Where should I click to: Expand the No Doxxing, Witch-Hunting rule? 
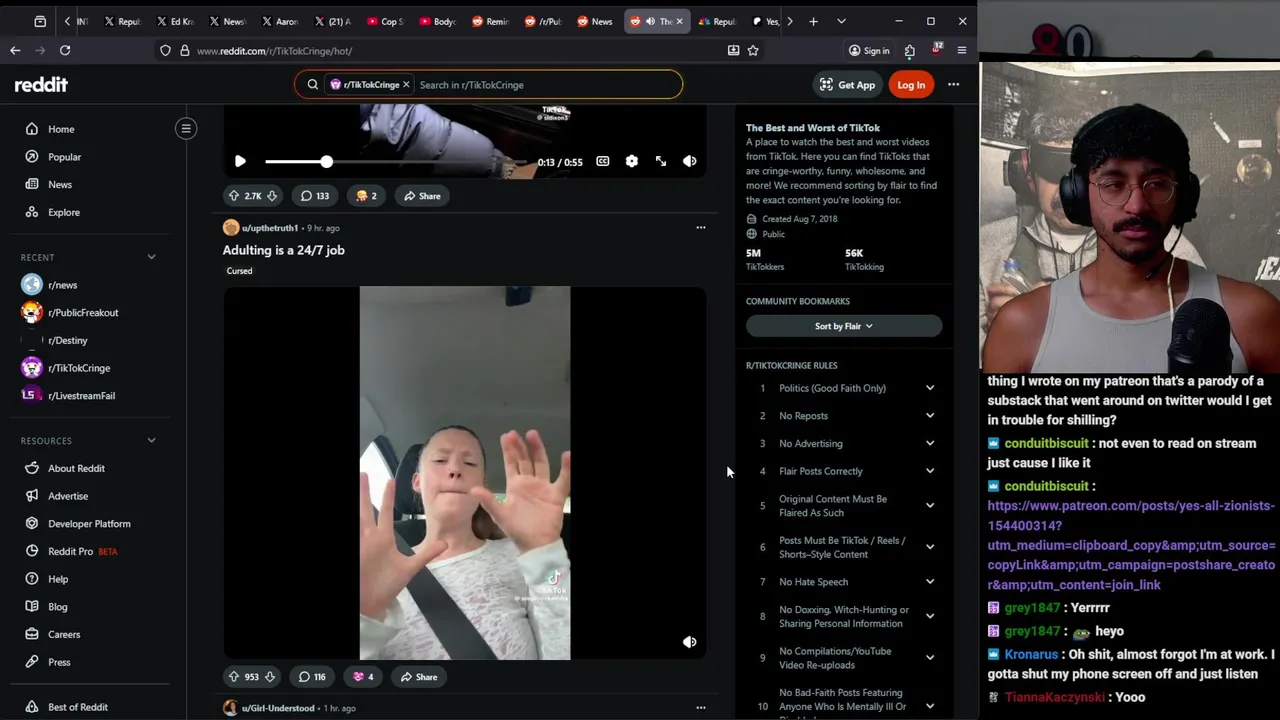[x=930, y=617]
